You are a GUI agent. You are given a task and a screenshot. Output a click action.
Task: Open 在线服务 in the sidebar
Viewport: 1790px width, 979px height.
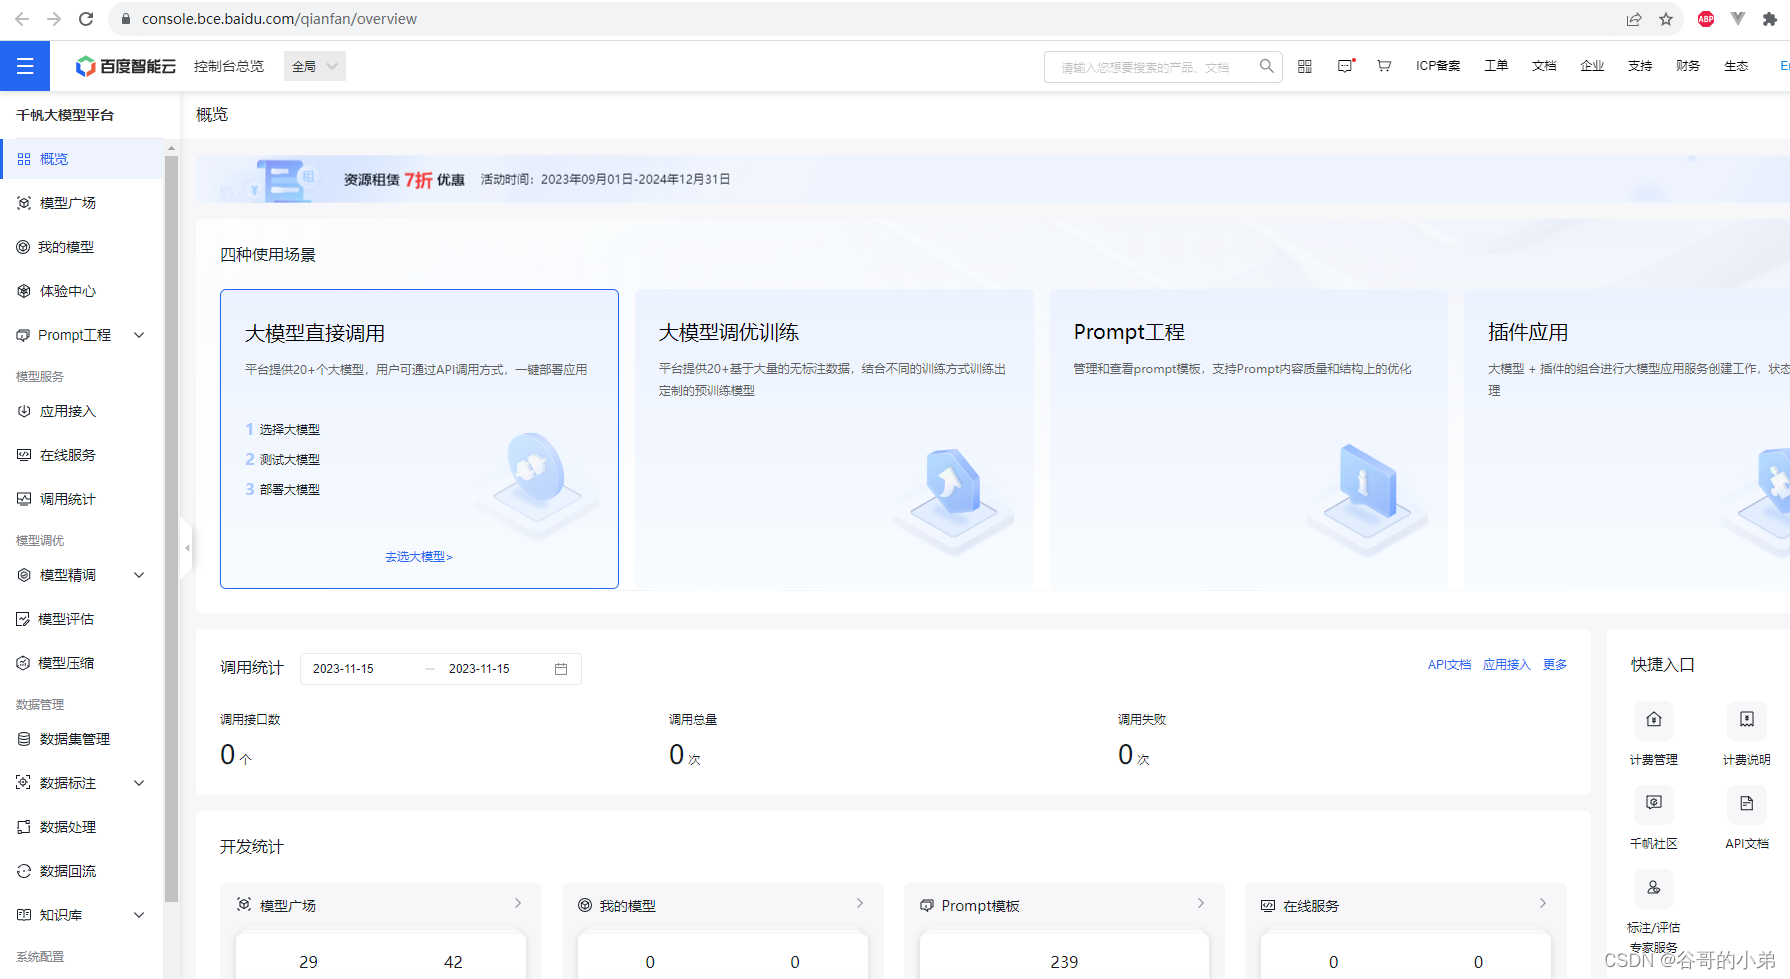(82, 455)
